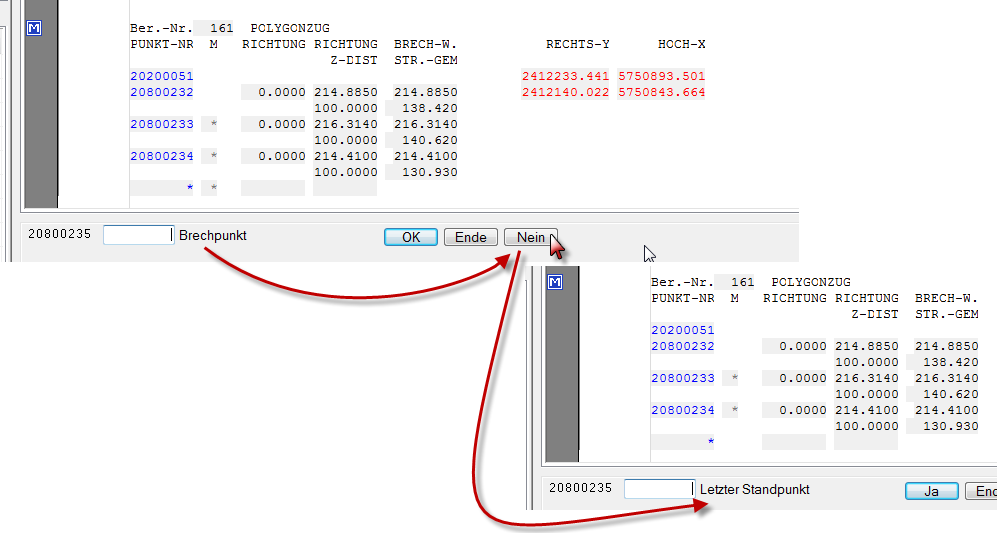The width and height of the screenshot is (997, 533).
Task: Click the blue M icon in the Letzter Standpunkt panel
Action: pyautogui.click(x=555, y=283)
